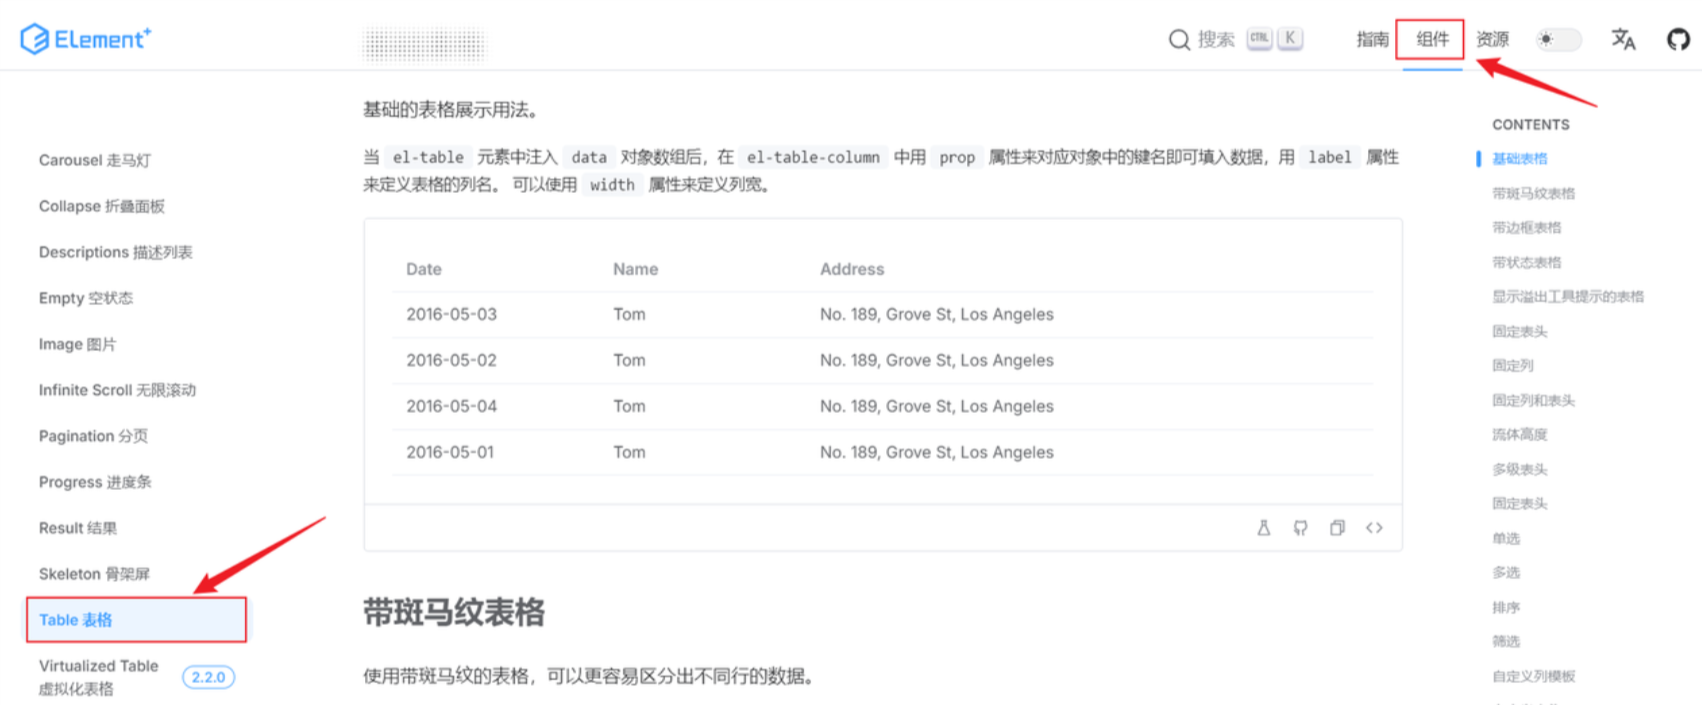
Task: Jump to 带斑马纹表格 in contents list
Action: point(1533,193)
